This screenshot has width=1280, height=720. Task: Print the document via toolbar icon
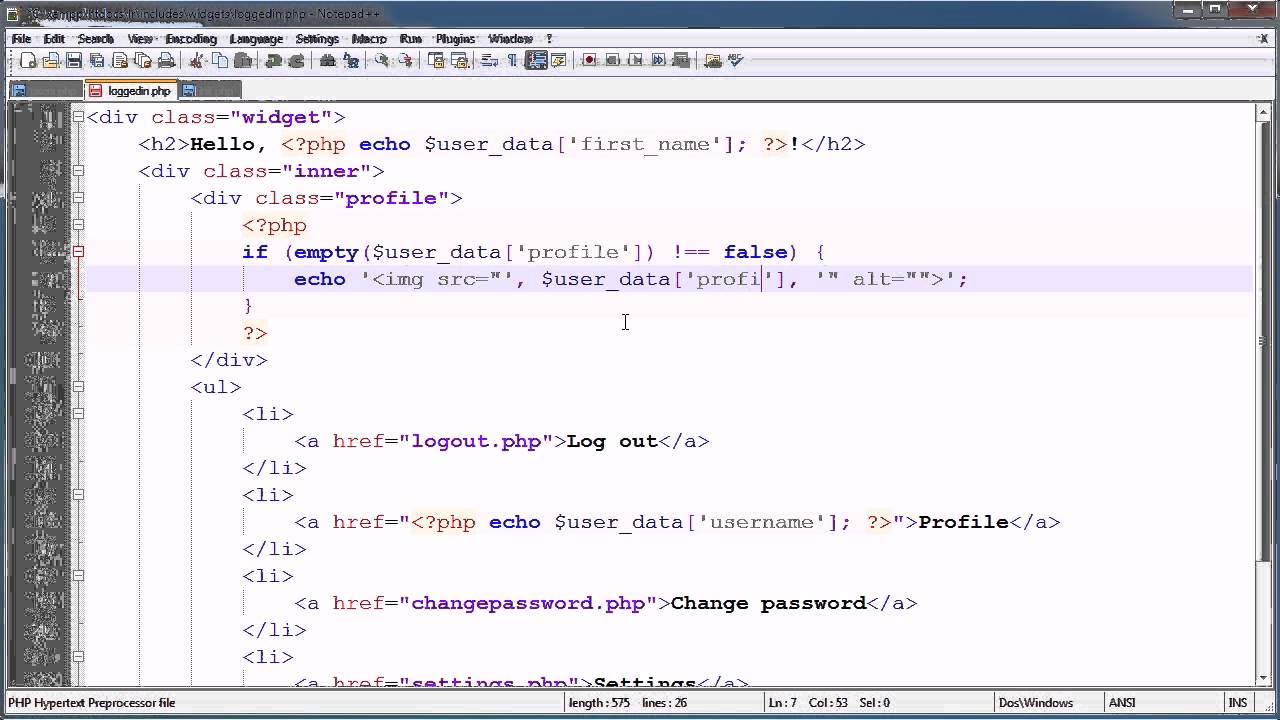(166, 61)
